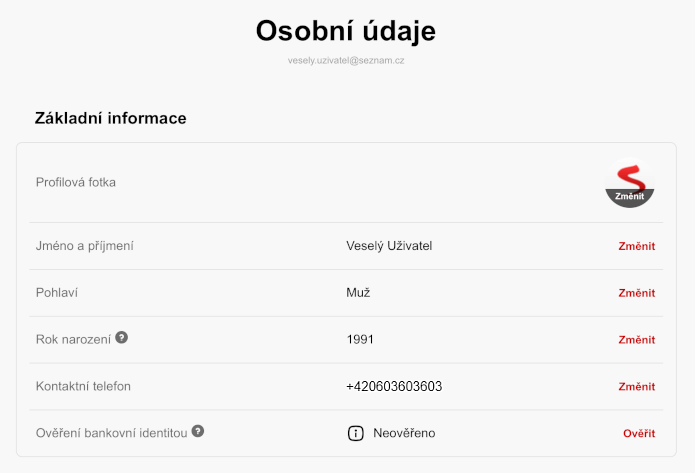Change name via Změnit in Jméno row
This screenshot has height=473, width=695.
(x=636, y=246)
